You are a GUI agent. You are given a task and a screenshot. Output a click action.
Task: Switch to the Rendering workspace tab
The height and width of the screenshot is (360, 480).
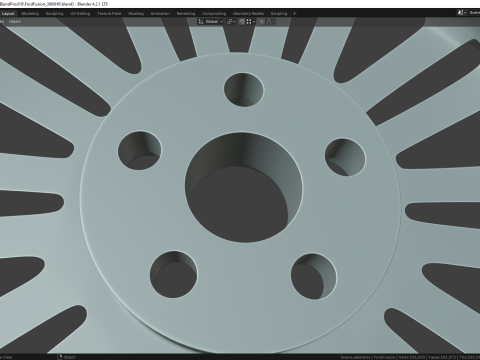(x=186, y=14)
